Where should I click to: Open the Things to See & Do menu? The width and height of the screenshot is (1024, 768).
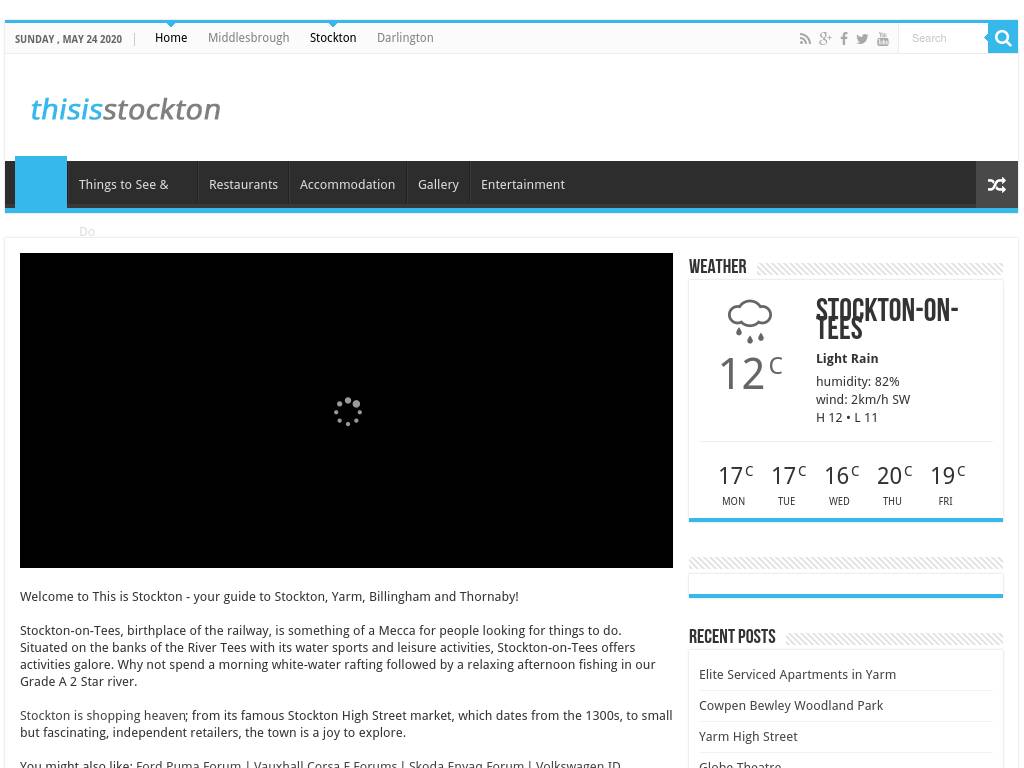pos(124,185)
